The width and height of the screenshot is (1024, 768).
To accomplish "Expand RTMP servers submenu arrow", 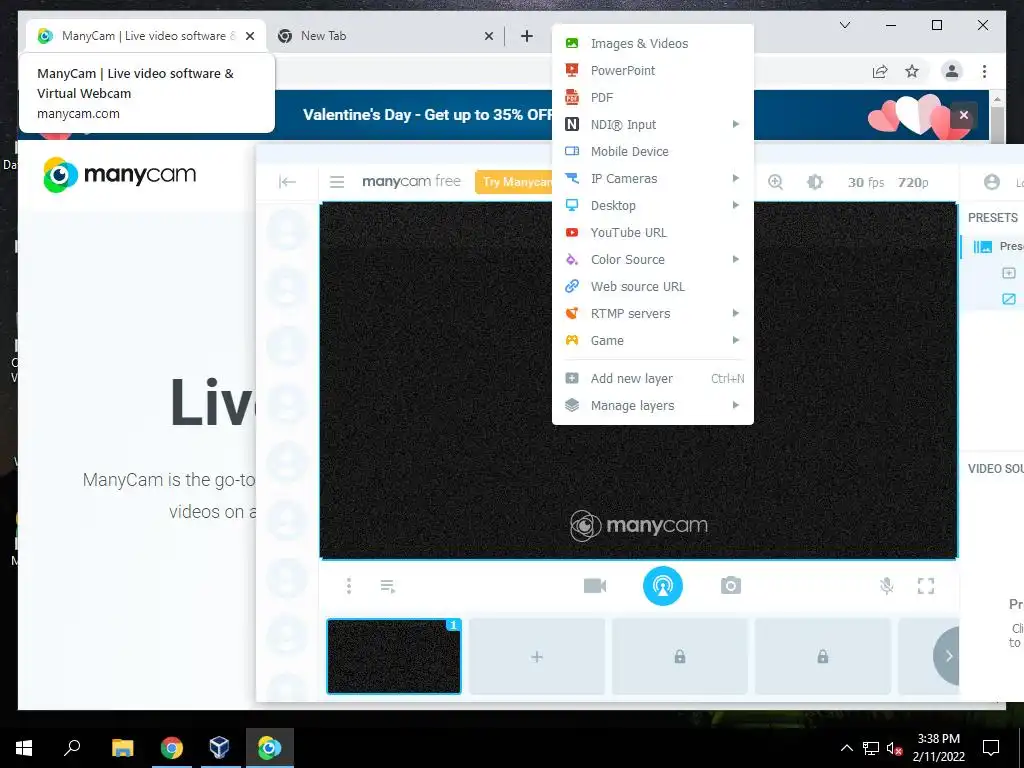I will coord(736,313).
